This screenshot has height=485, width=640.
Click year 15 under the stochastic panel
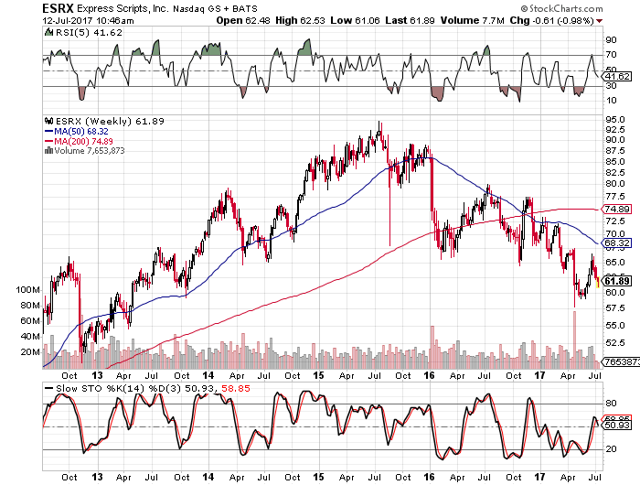(318, 477)
